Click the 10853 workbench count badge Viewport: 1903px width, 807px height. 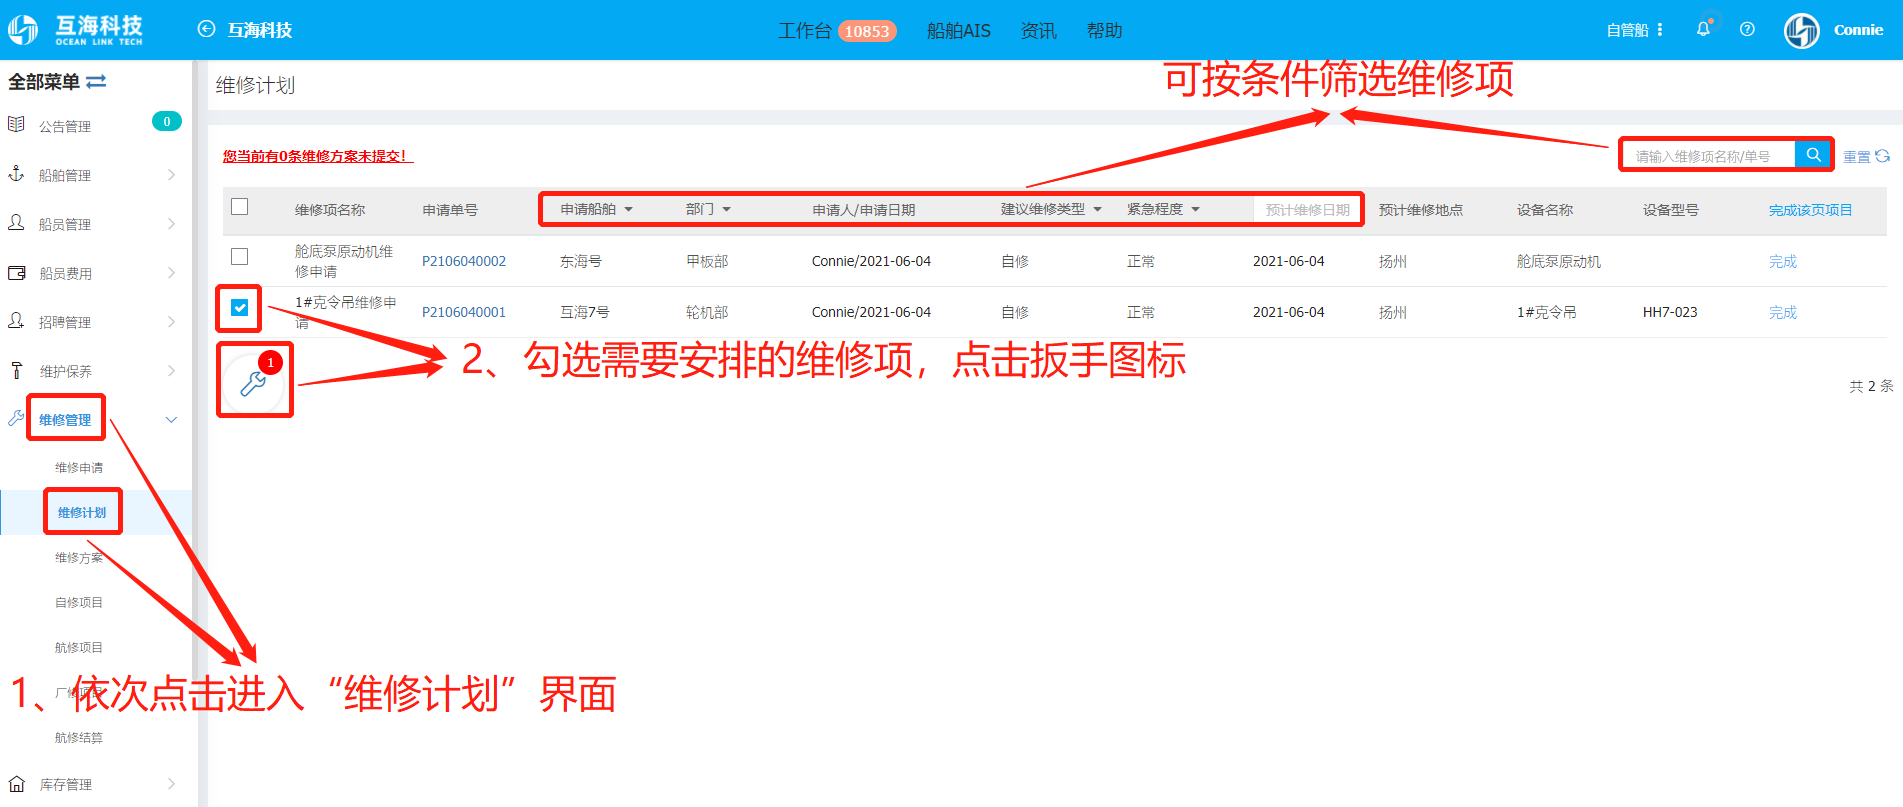point(867,31)
